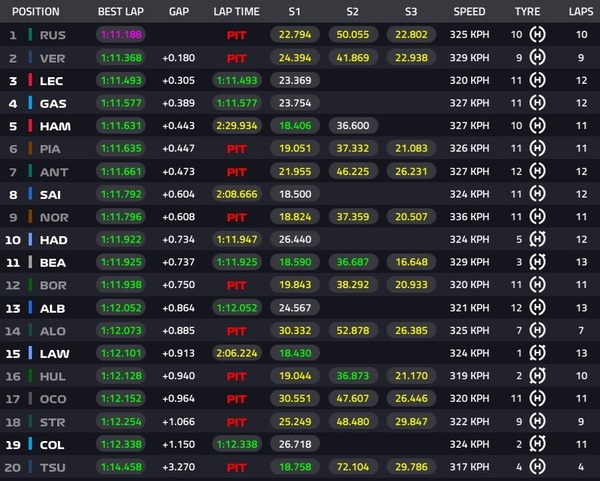The height and width of the screenshot is (481, 600).
Task: Click the tyre icon in LAW row
Action: [540, 355]
